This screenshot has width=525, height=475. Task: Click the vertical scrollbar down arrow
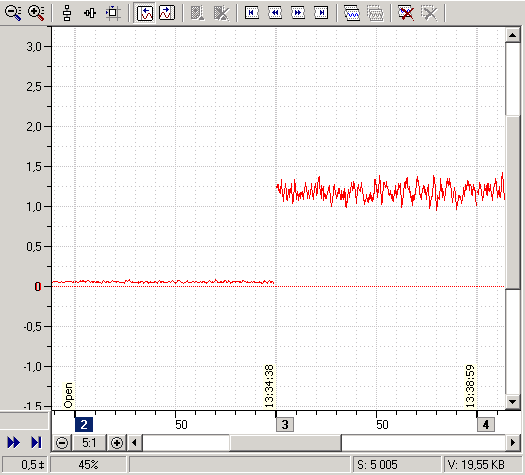click(513, 402)
